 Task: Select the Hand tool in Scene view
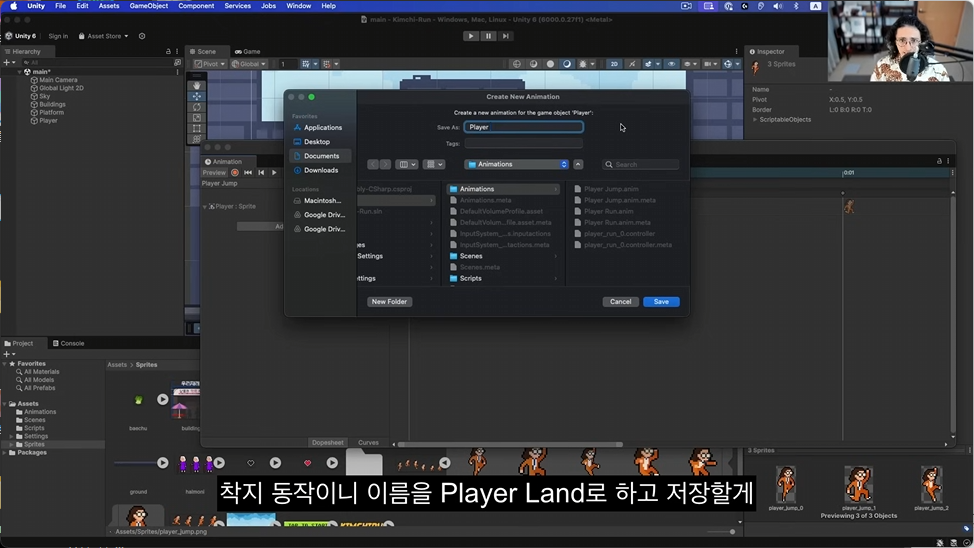tap(197, 85)
